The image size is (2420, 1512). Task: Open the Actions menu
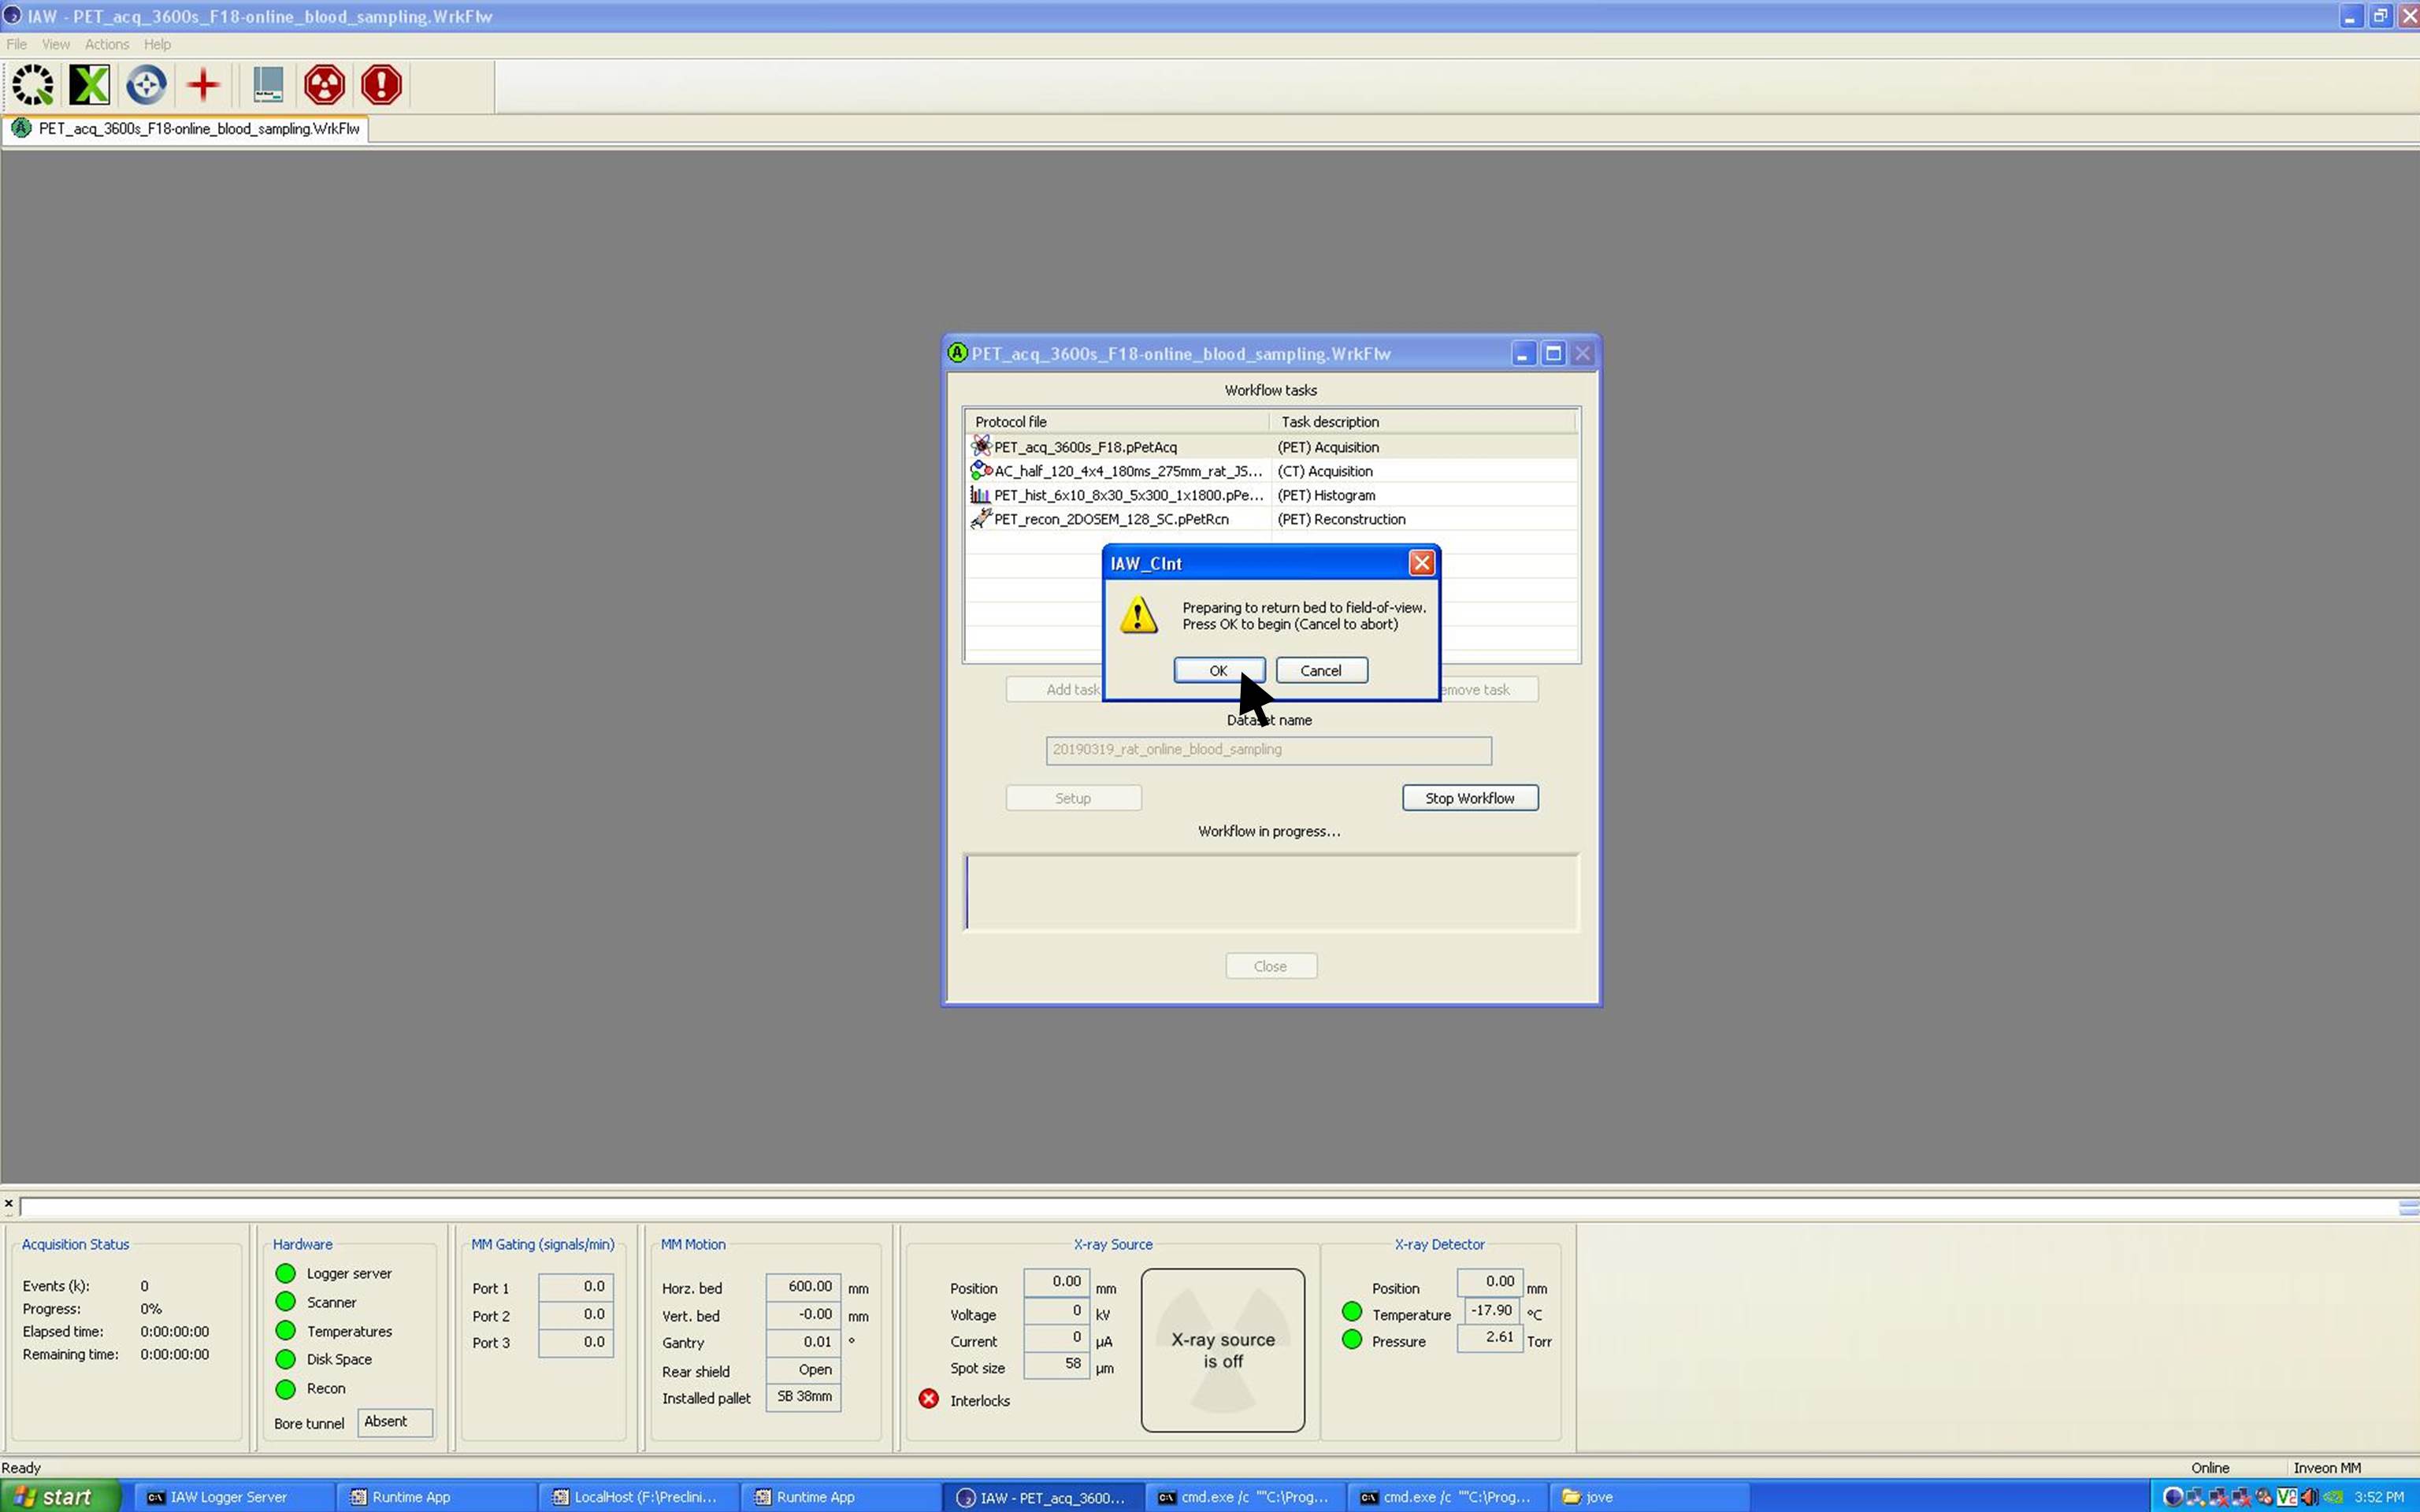[x=106, y=44]
